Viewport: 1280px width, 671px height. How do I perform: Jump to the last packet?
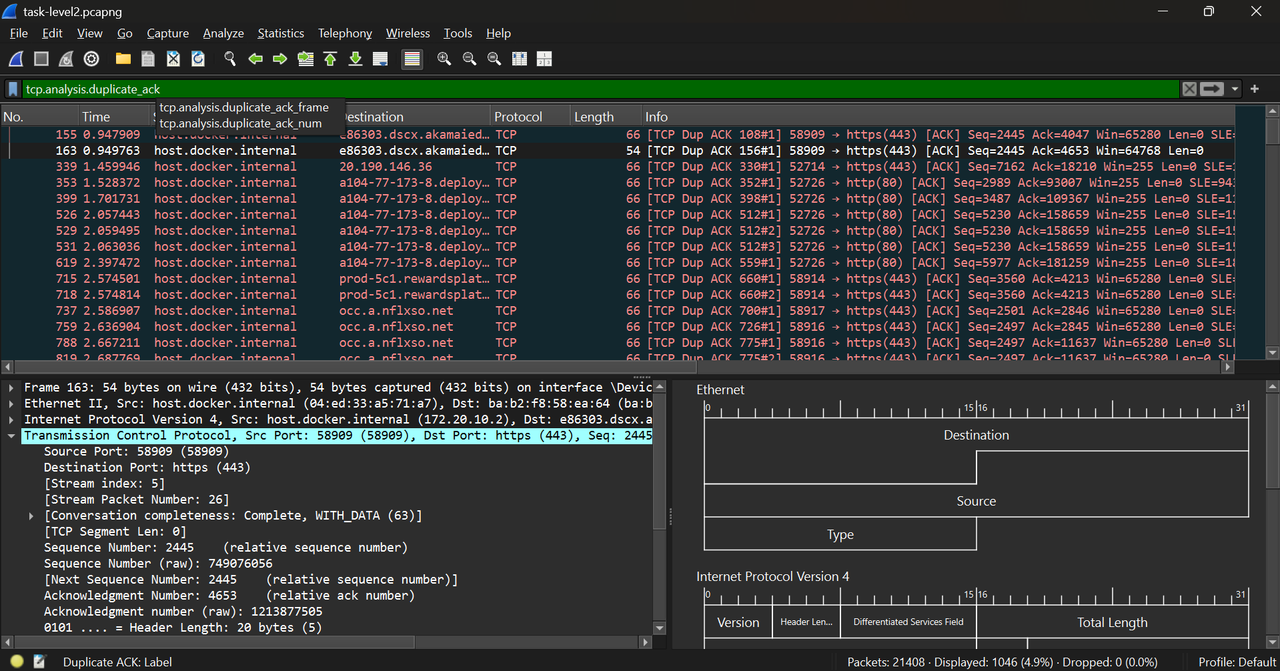tap(355, 59)
